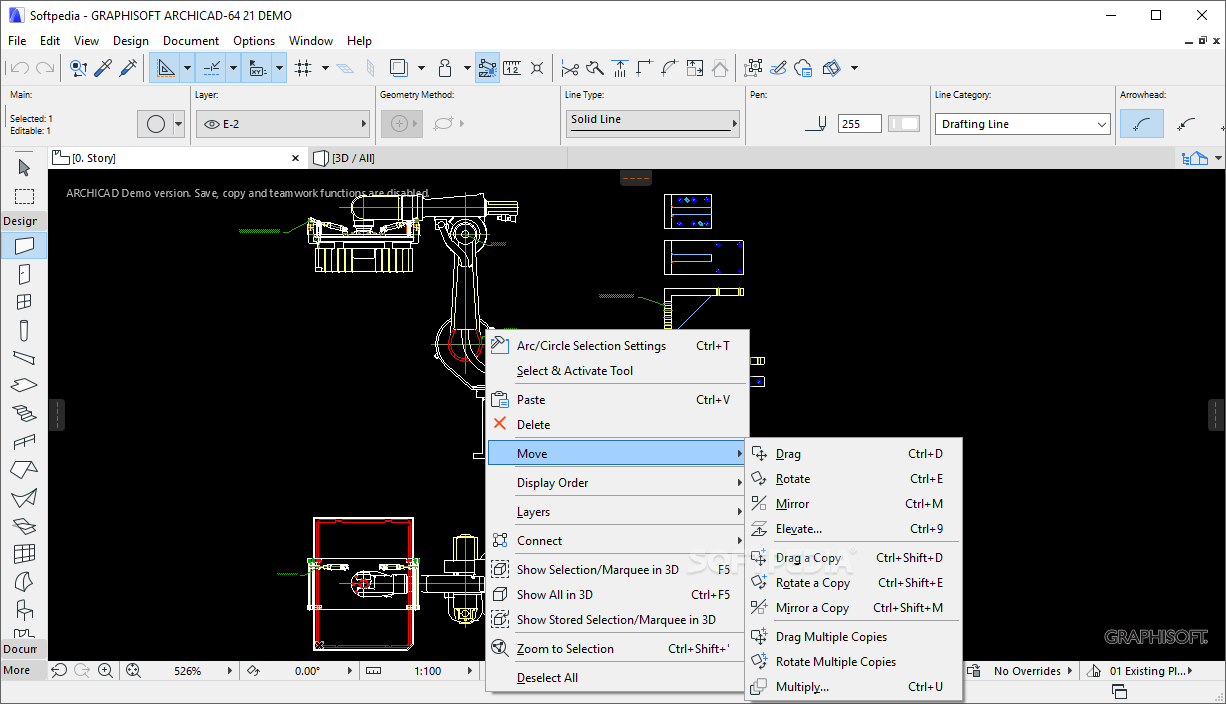Choose the Door tool
The height and width of the screenshot is (704, 1226).
pos(24,273)
